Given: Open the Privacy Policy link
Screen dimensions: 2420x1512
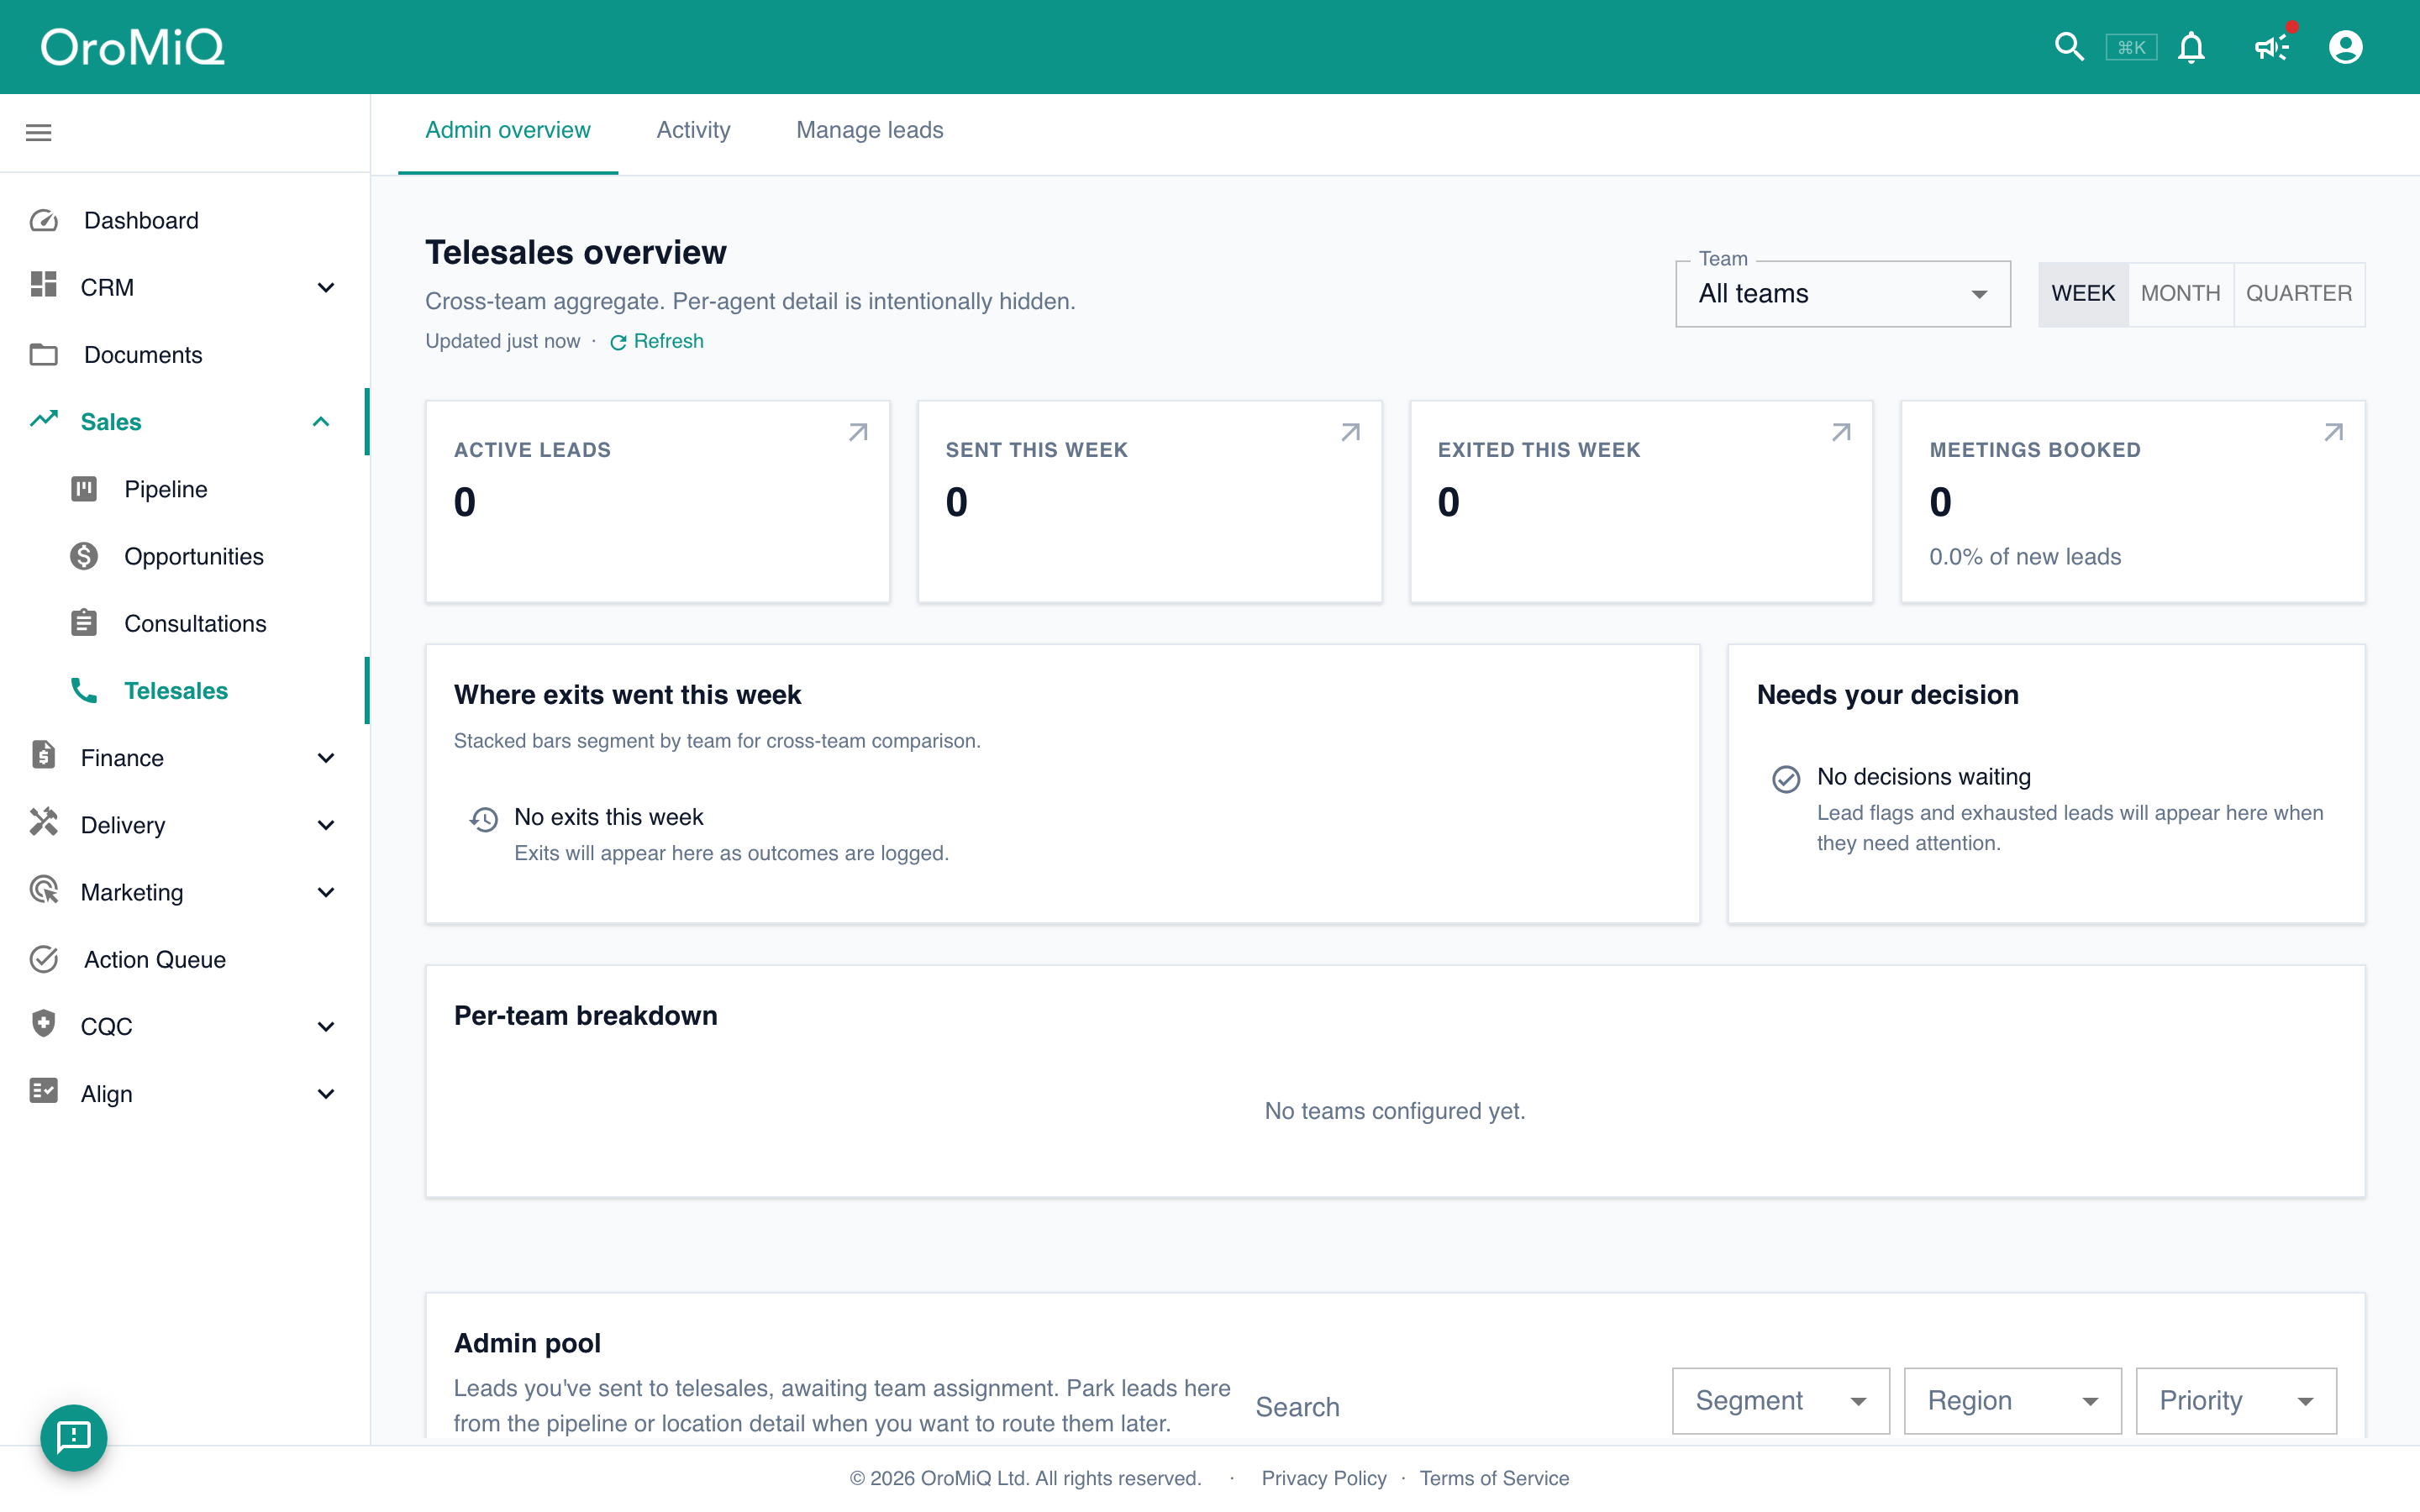Looking at the screenshot, I should (1323, 1478).
